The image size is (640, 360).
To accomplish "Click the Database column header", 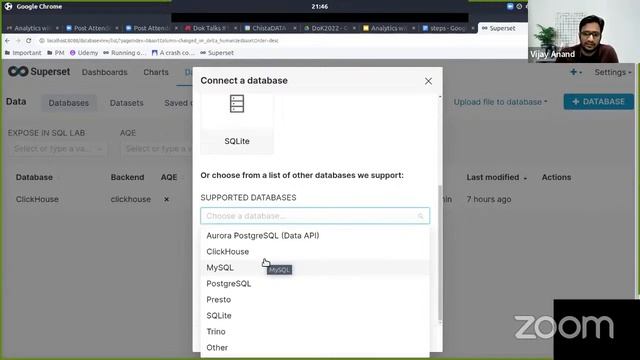I will coord(34,178).
